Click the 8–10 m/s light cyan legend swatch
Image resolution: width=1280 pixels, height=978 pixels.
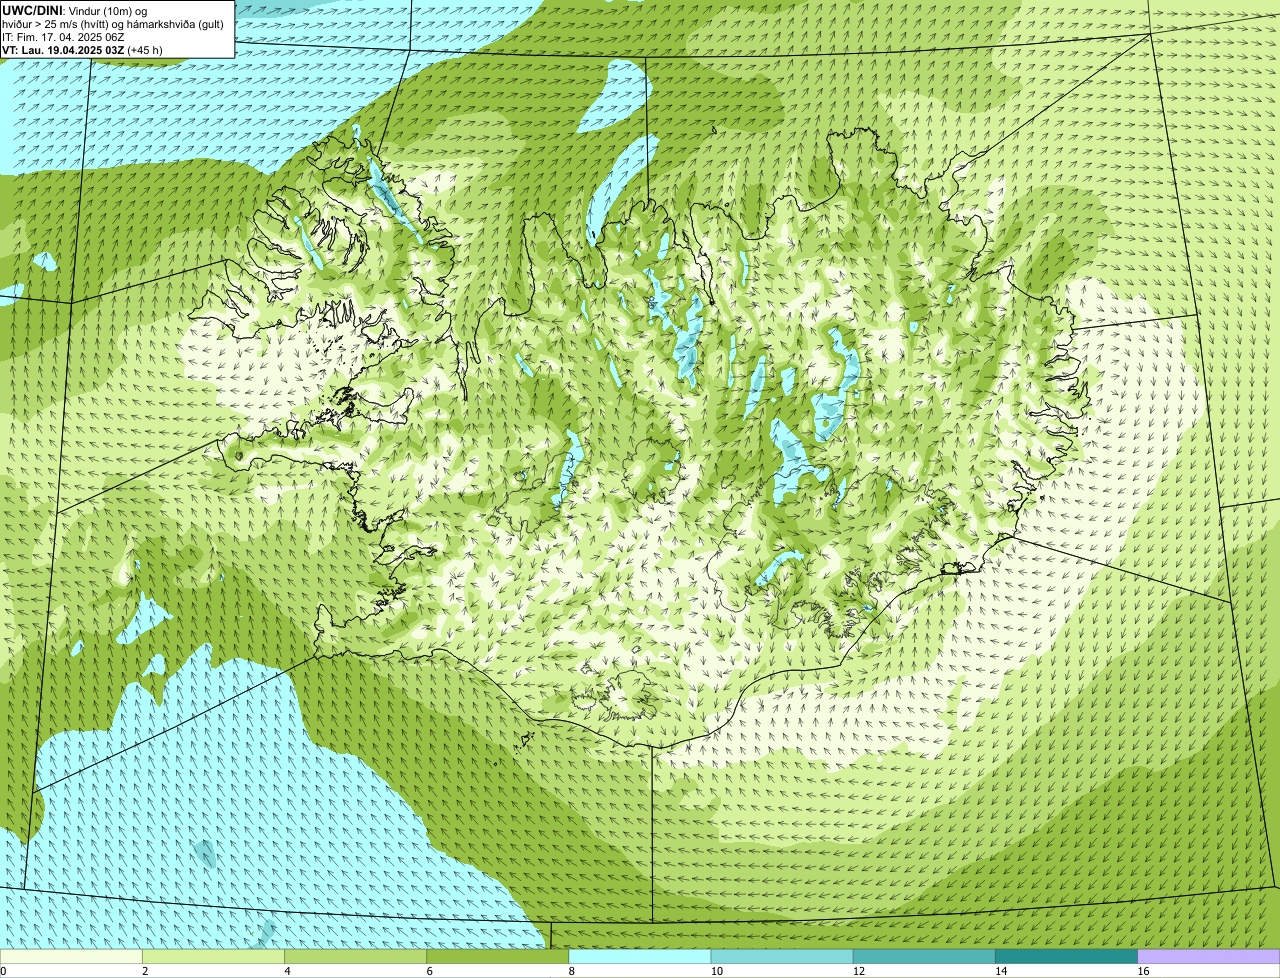[x=640, y=957]
